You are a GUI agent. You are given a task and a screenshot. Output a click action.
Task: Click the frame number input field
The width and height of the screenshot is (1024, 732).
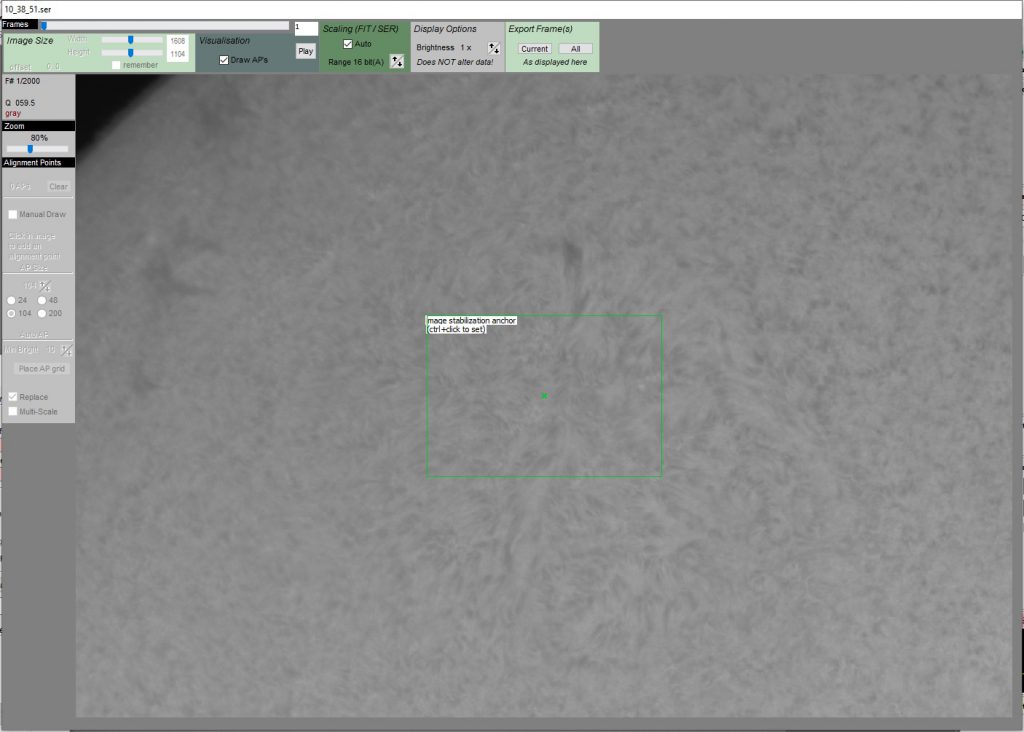[306, 29]
